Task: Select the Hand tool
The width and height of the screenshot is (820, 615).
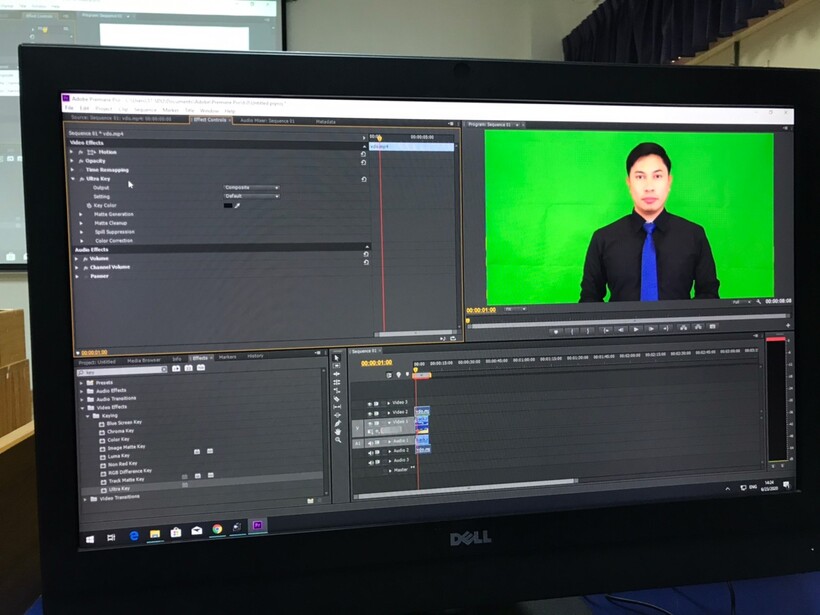Action: 338,432
